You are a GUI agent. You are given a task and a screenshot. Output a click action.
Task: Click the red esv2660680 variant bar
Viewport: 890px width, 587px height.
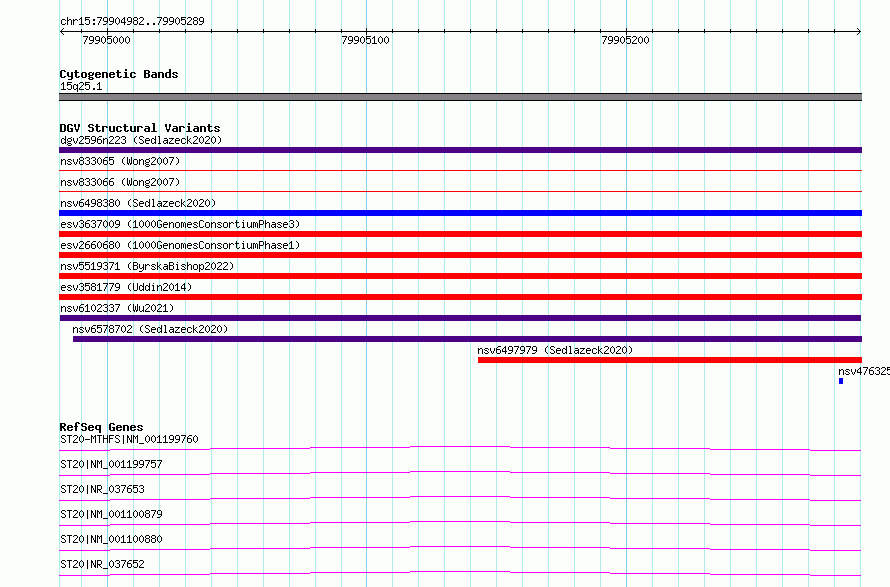[x=460, y=255]
